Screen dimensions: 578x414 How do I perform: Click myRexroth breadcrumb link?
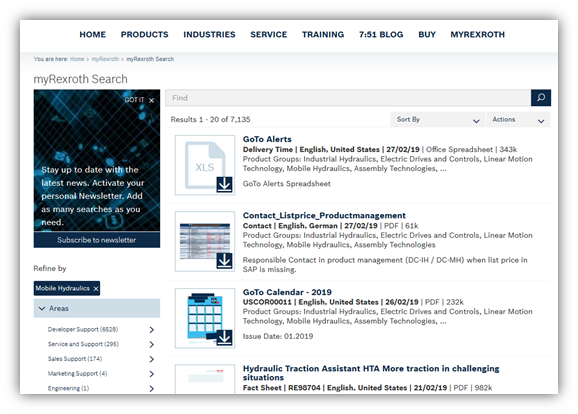tap(105, 59)
